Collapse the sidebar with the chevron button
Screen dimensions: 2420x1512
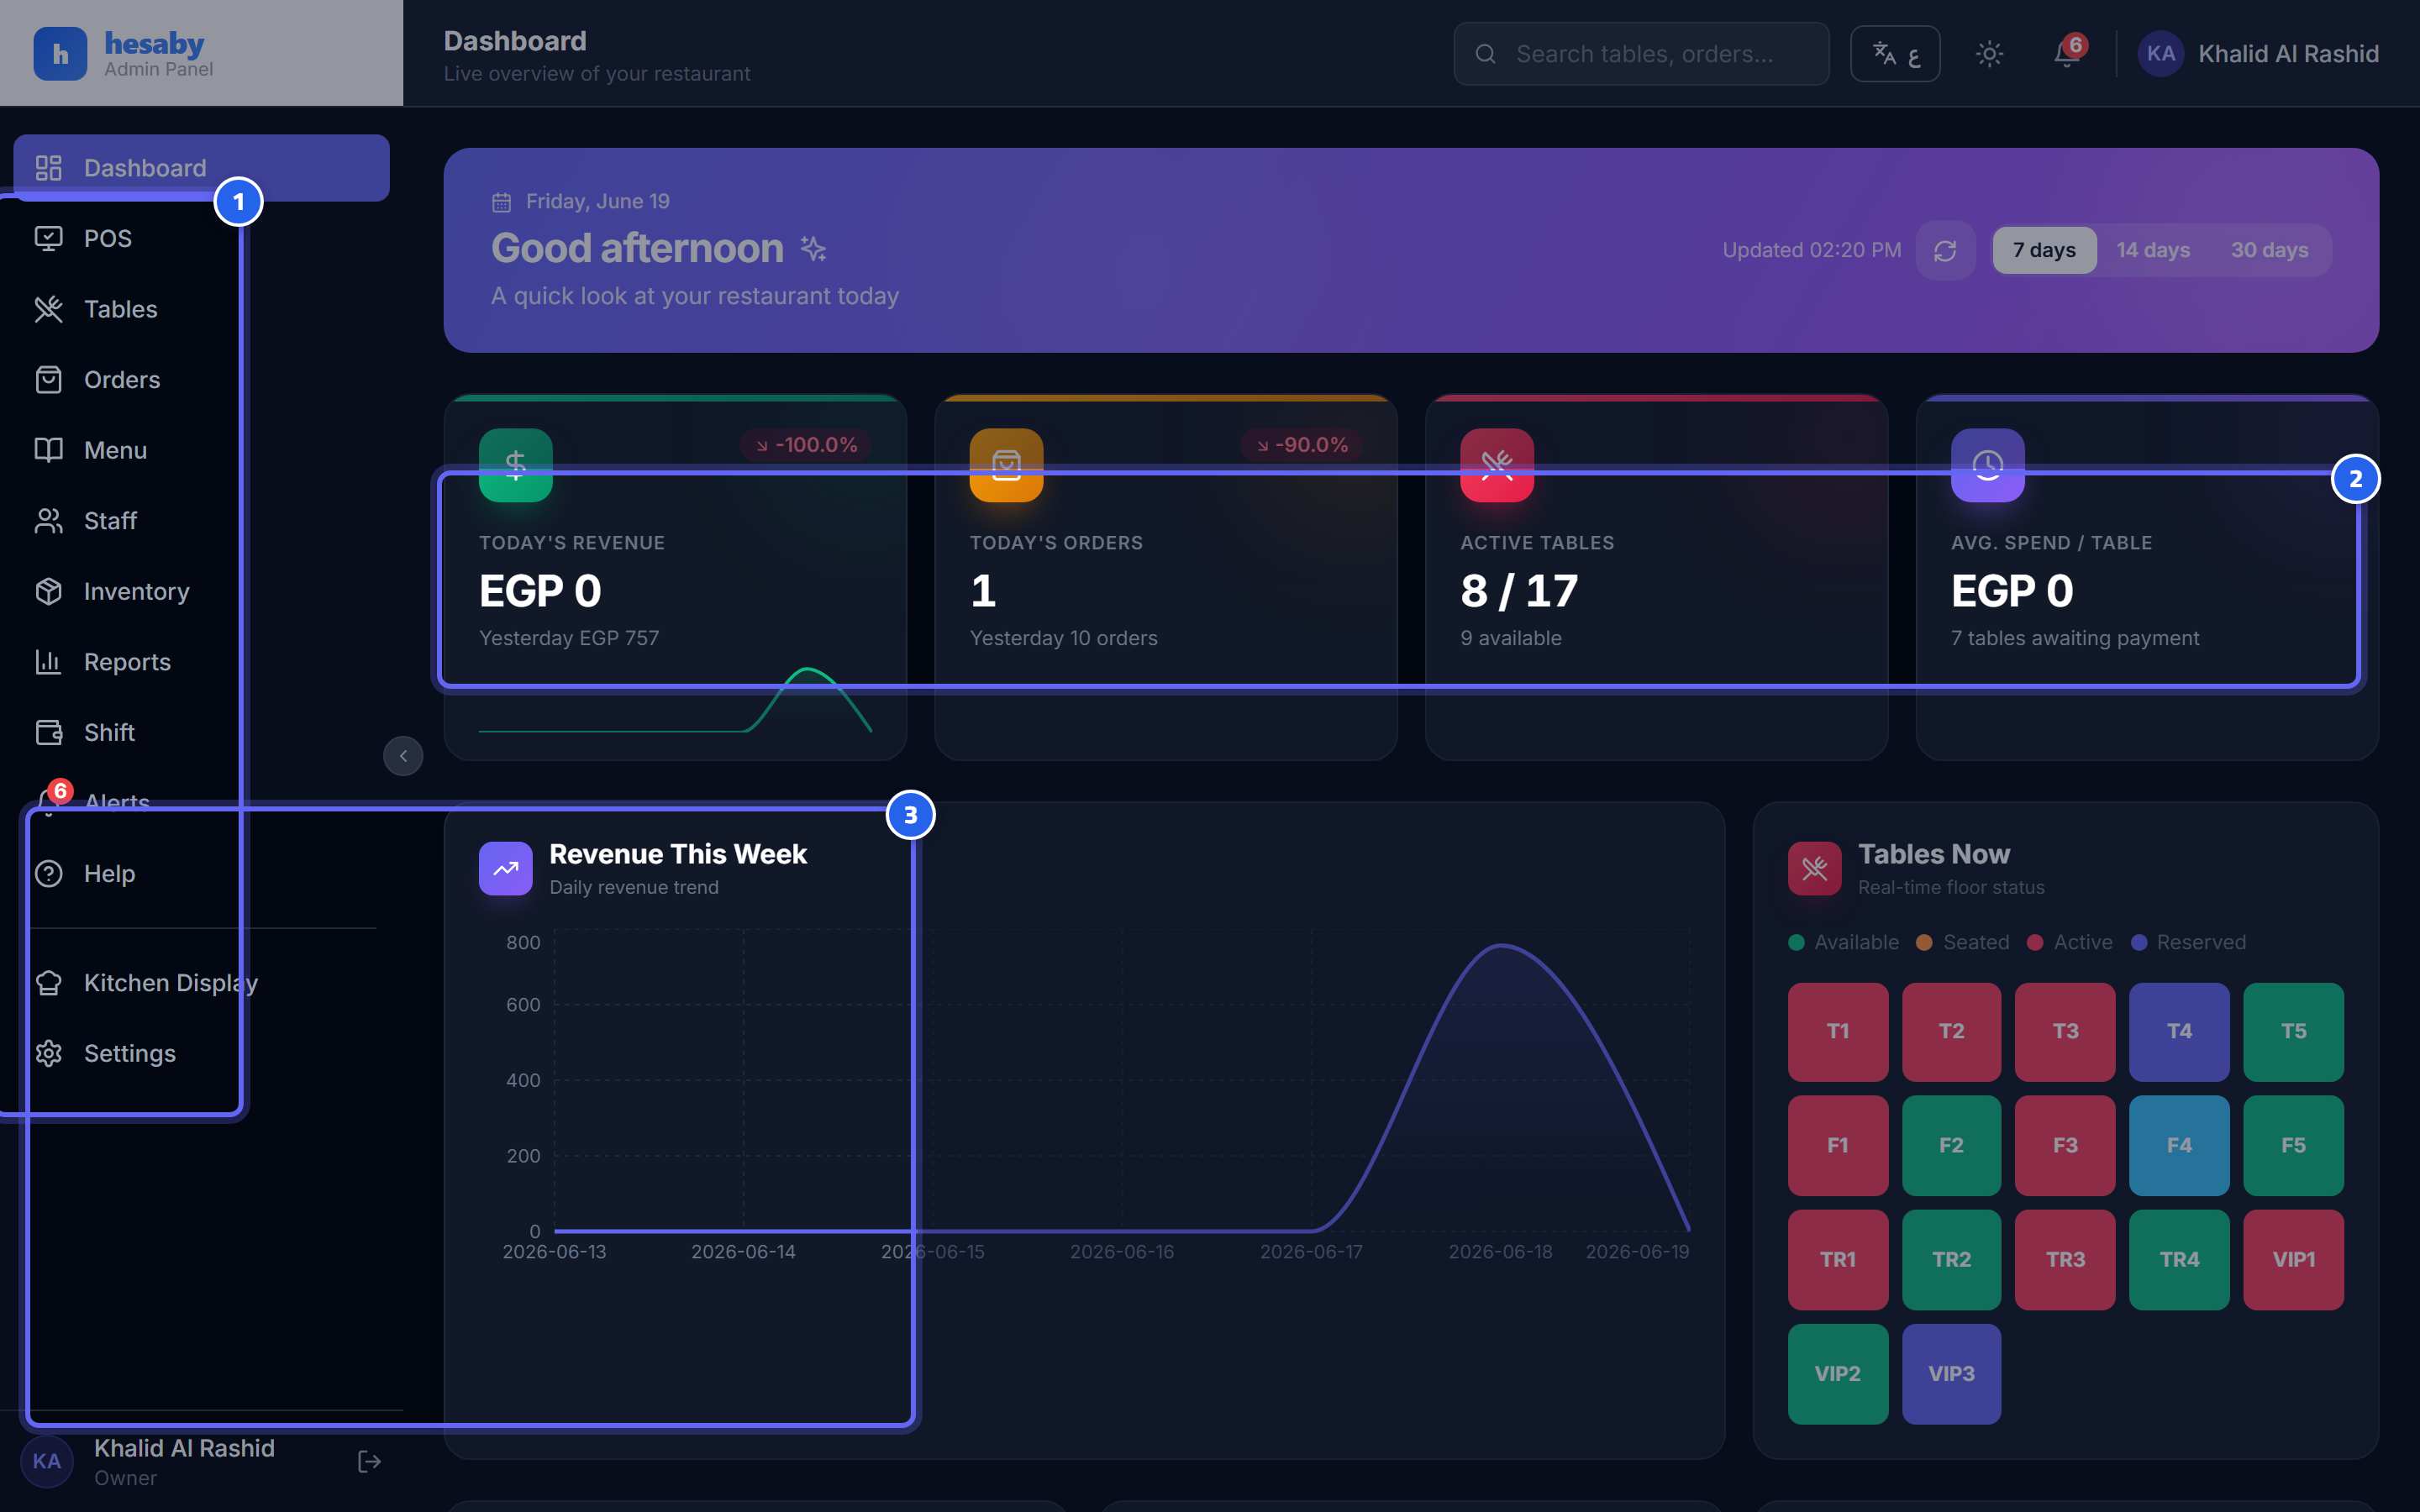point(403,756)
